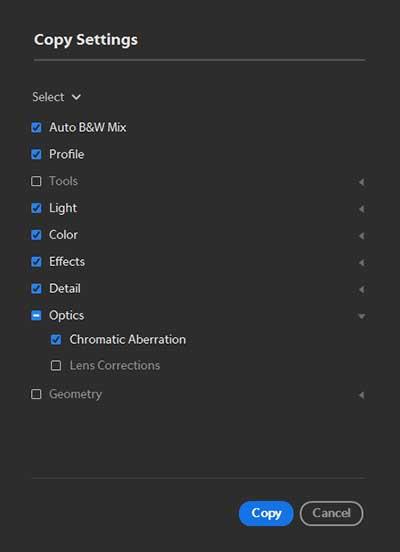Expand the Effects section arrow
Image resolution: width=400 pixels, height=552 pixels.
point(361,263)
